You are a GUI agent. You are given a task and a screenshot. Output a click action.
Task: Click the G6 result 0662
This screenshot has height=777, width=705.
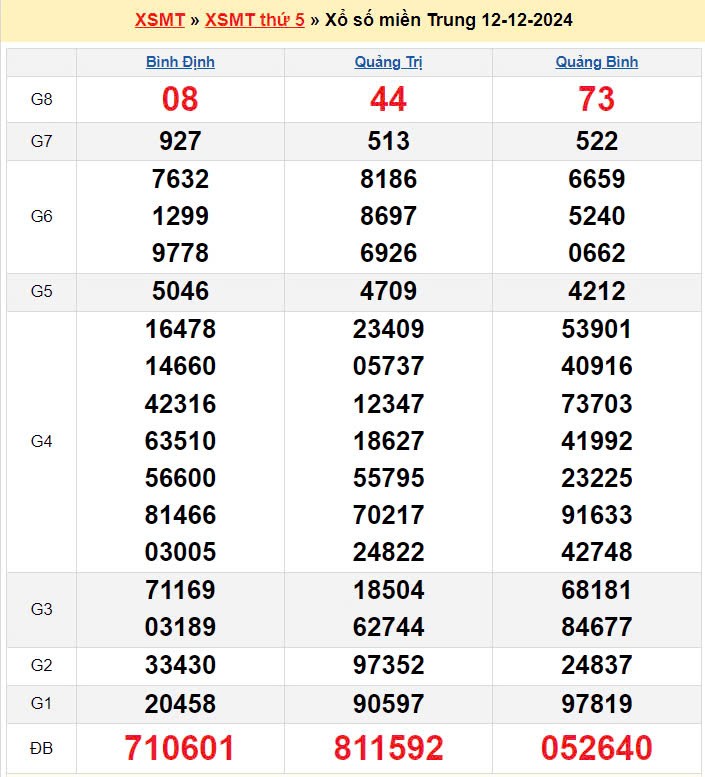pos(597,254)
